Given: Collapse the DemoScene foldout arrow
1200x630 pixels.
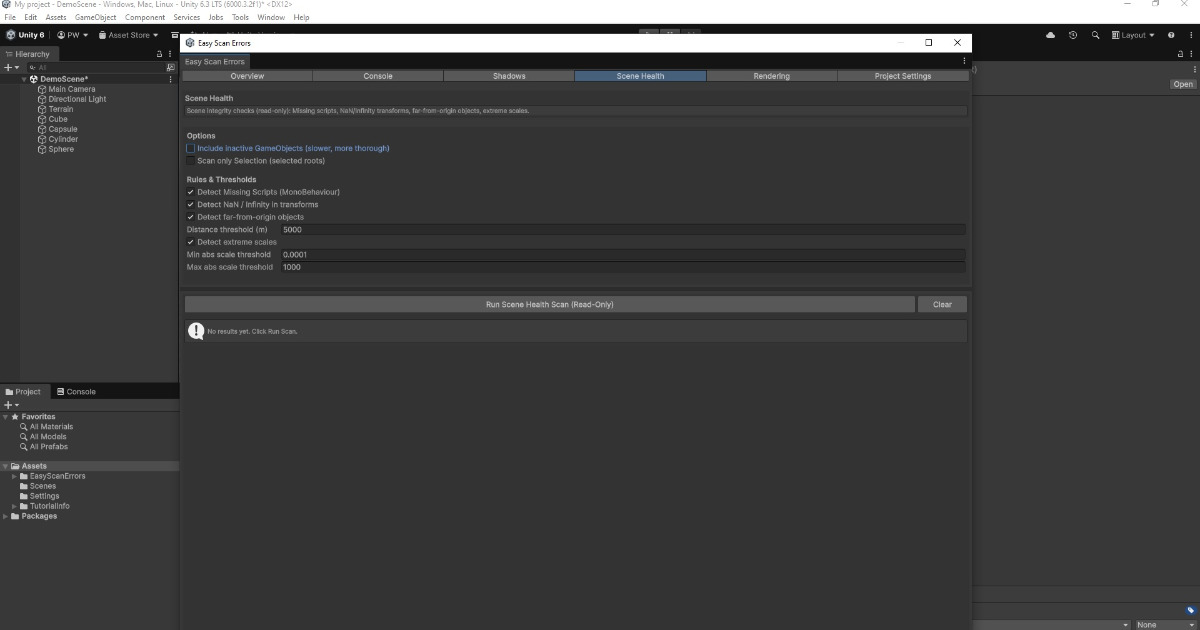Looking at the screenshot, I should pyautogui.click(x=25, y=79).
